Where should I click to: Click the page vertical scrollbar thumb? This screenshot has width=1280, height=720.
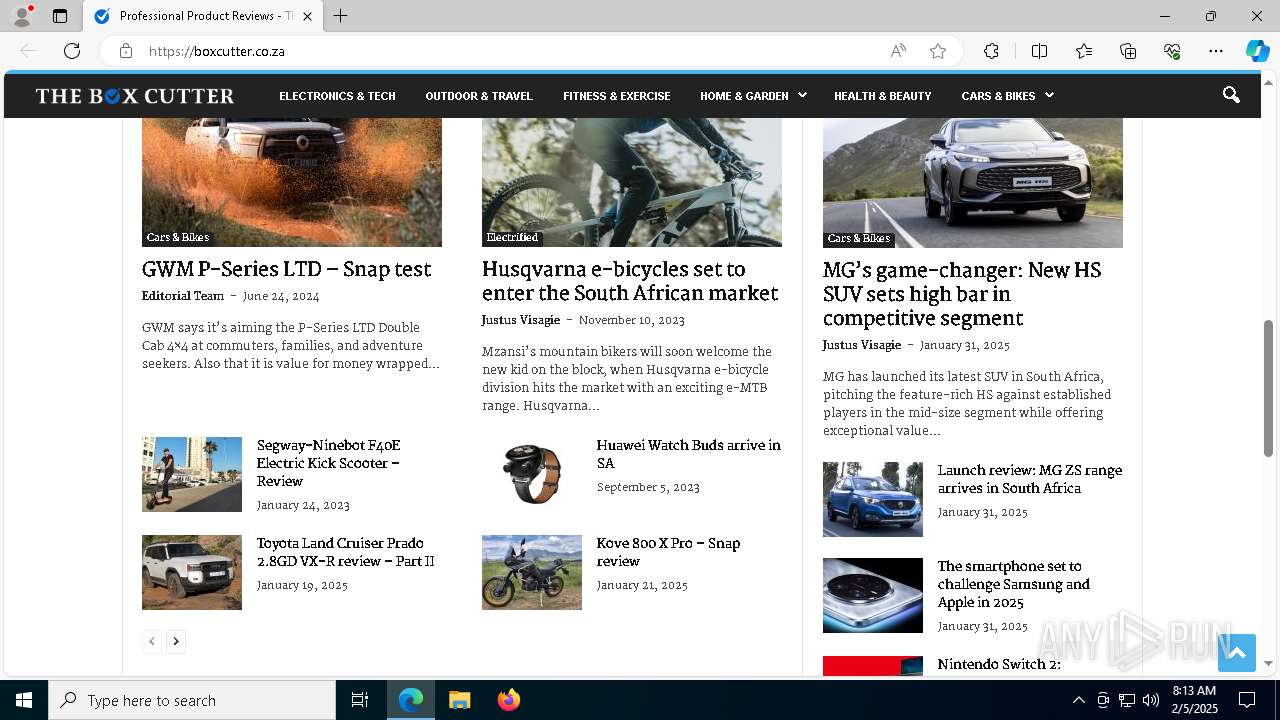click(1268, 388)
